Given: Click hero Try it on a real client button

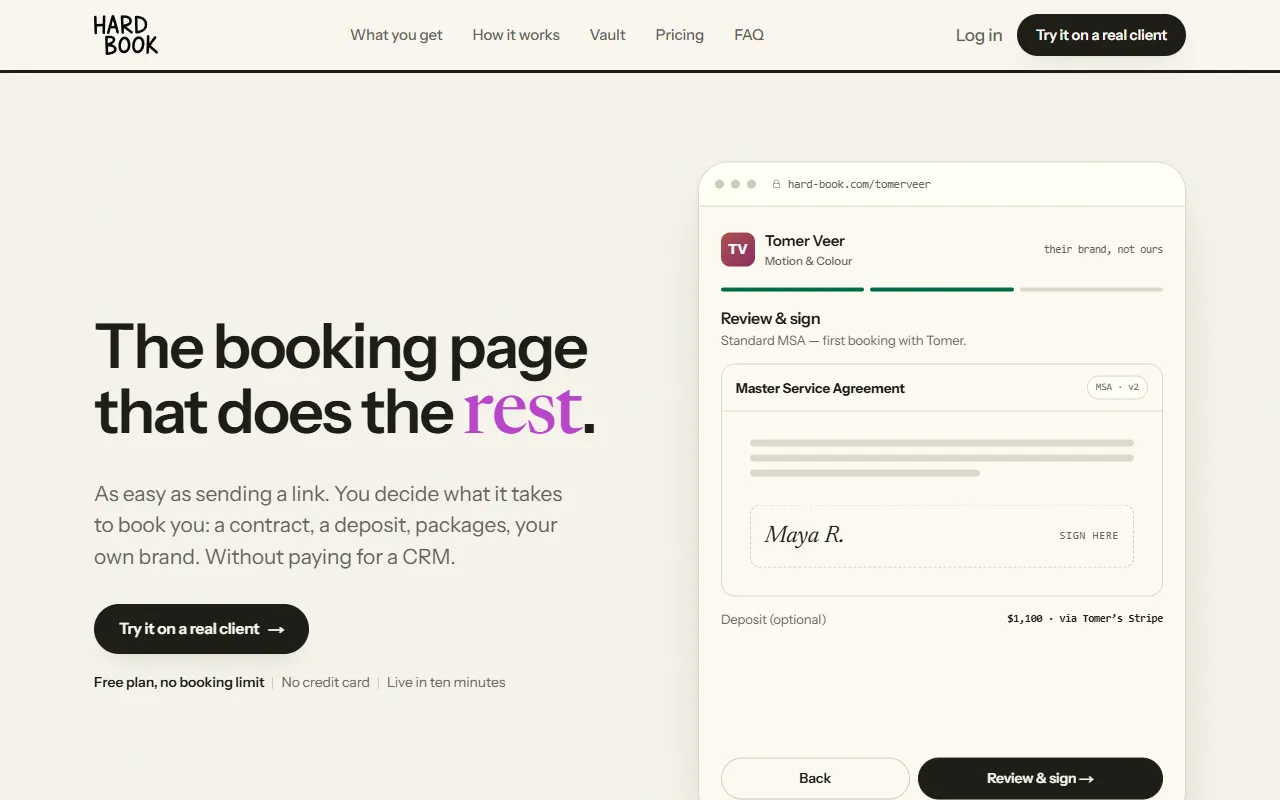Looking at the screenshot, I should point(201,629).
